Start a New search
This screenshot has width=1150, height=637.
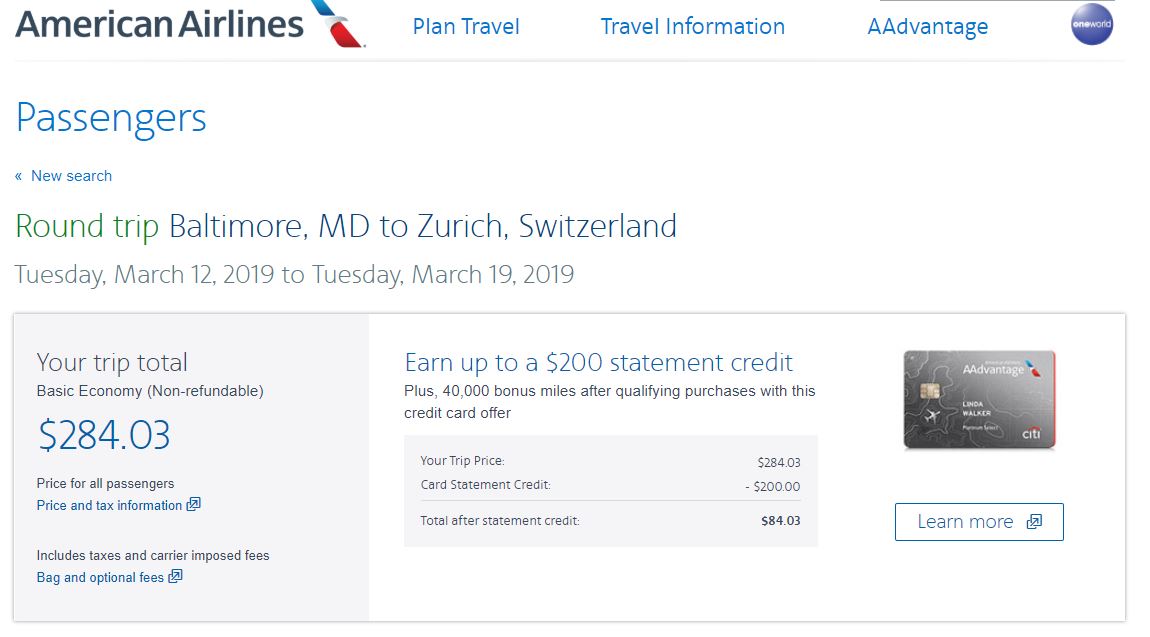[x=71, y=176]
